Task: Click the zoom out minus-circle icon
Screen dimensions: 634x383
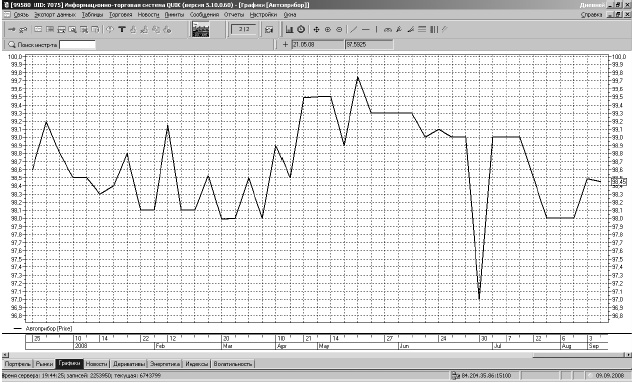Action: [x=339, y=30]
